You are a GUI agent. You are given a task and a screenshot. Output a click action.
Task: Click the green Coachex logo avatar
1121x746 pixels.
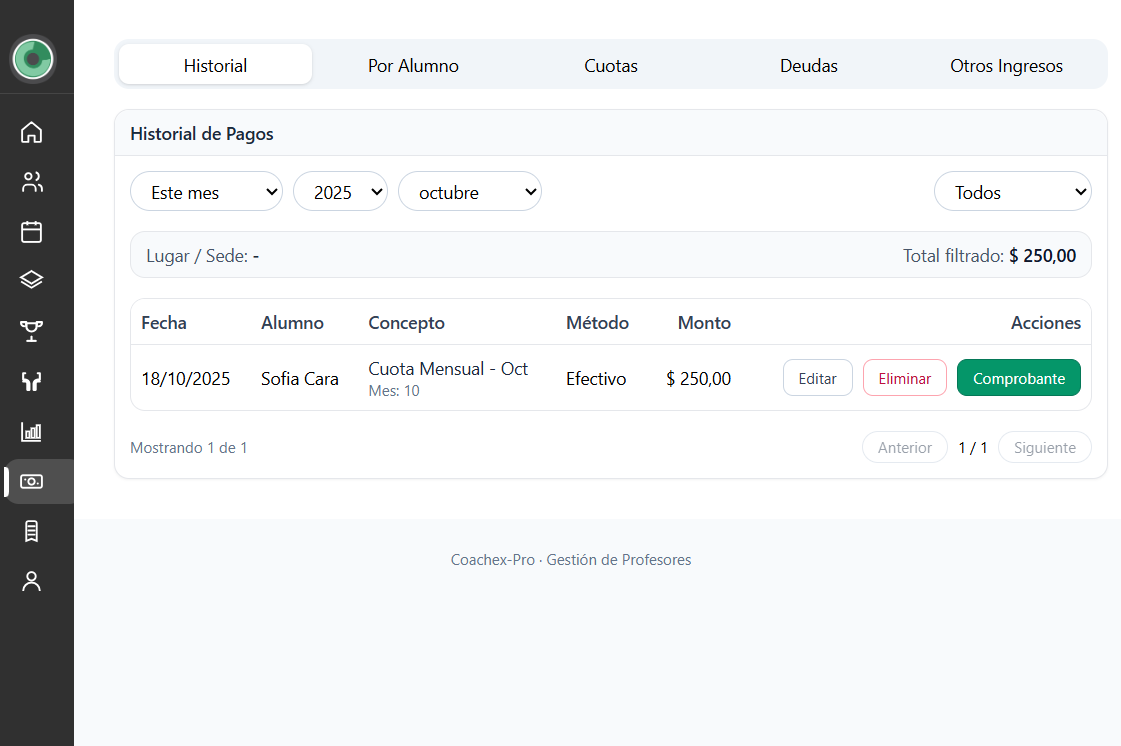(x=33, y=59)
